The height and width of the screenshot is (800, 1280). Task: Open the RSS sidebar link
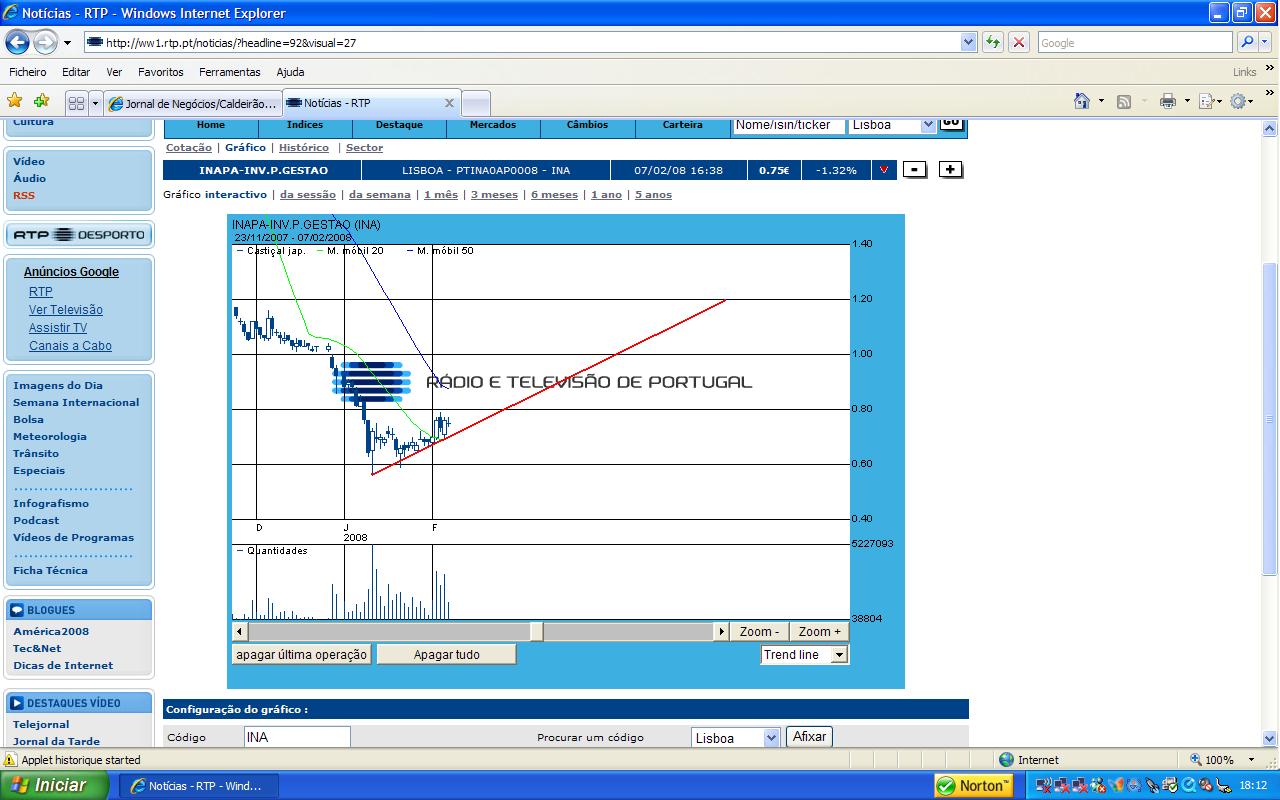24,195
